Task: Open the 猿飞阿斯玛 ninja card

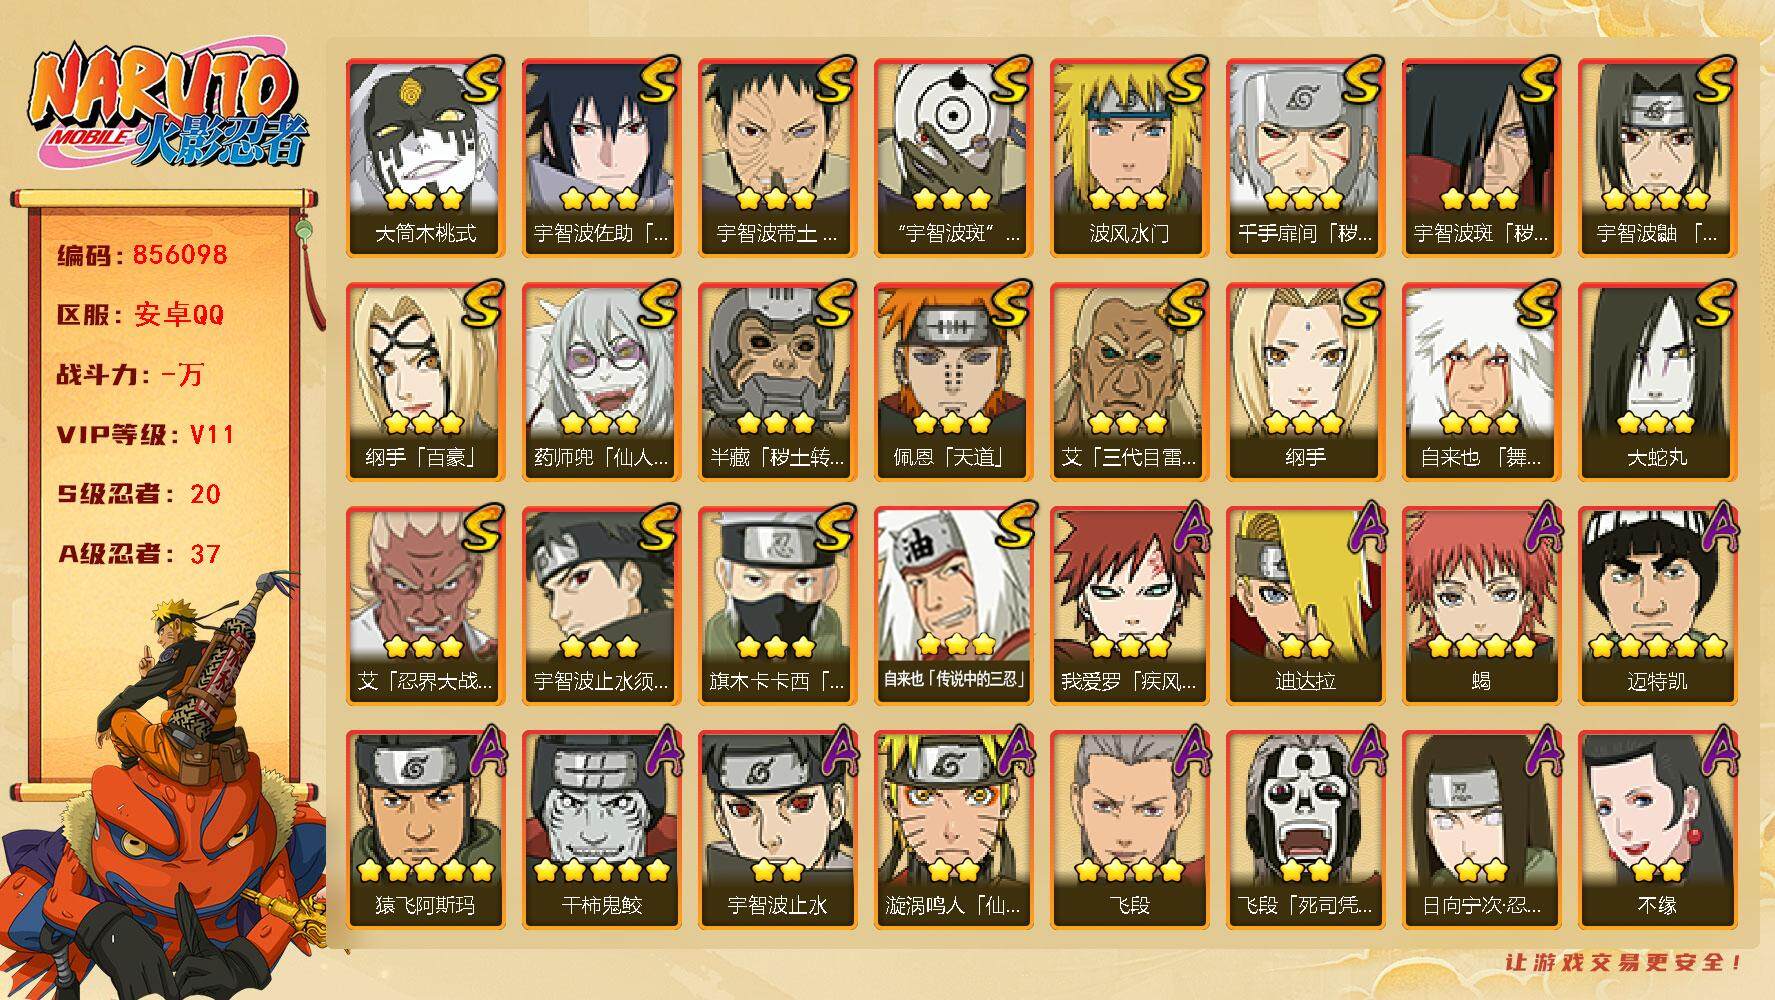Action: point(425,830)
